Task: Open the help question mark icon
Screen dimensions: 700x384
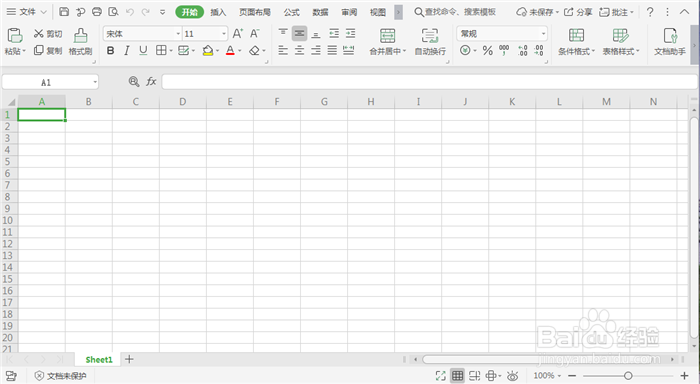Action: [x=650, y=12]
